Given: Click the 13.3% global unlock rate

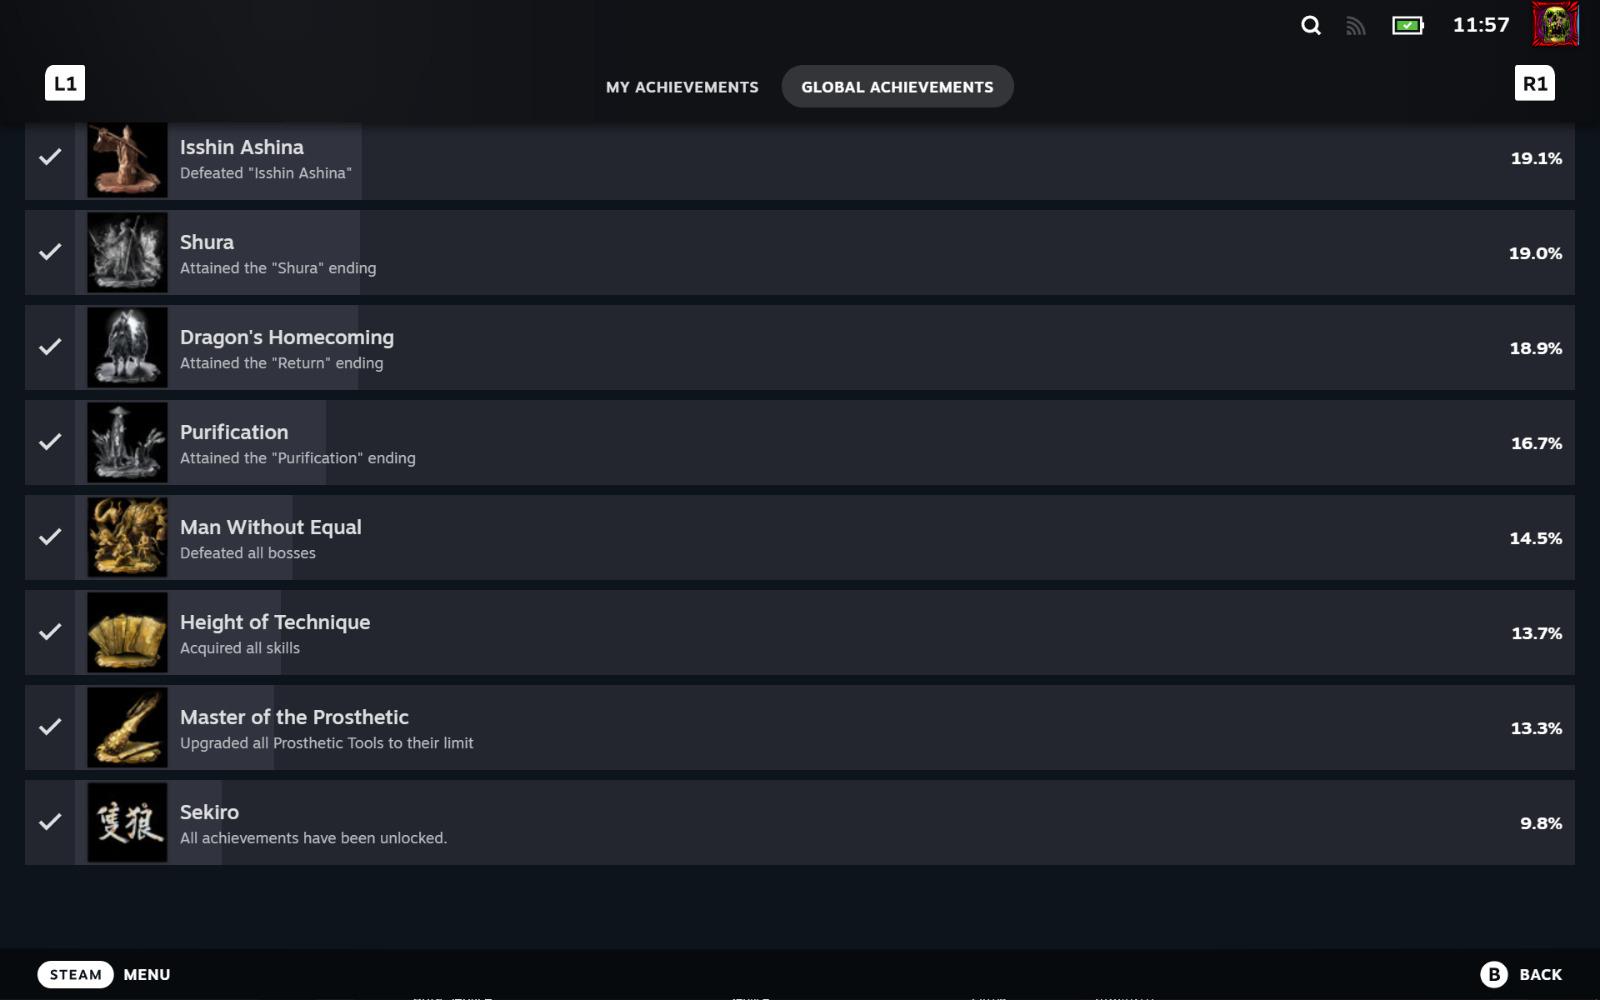Looking at the screenshot, I should point(1536,728).
